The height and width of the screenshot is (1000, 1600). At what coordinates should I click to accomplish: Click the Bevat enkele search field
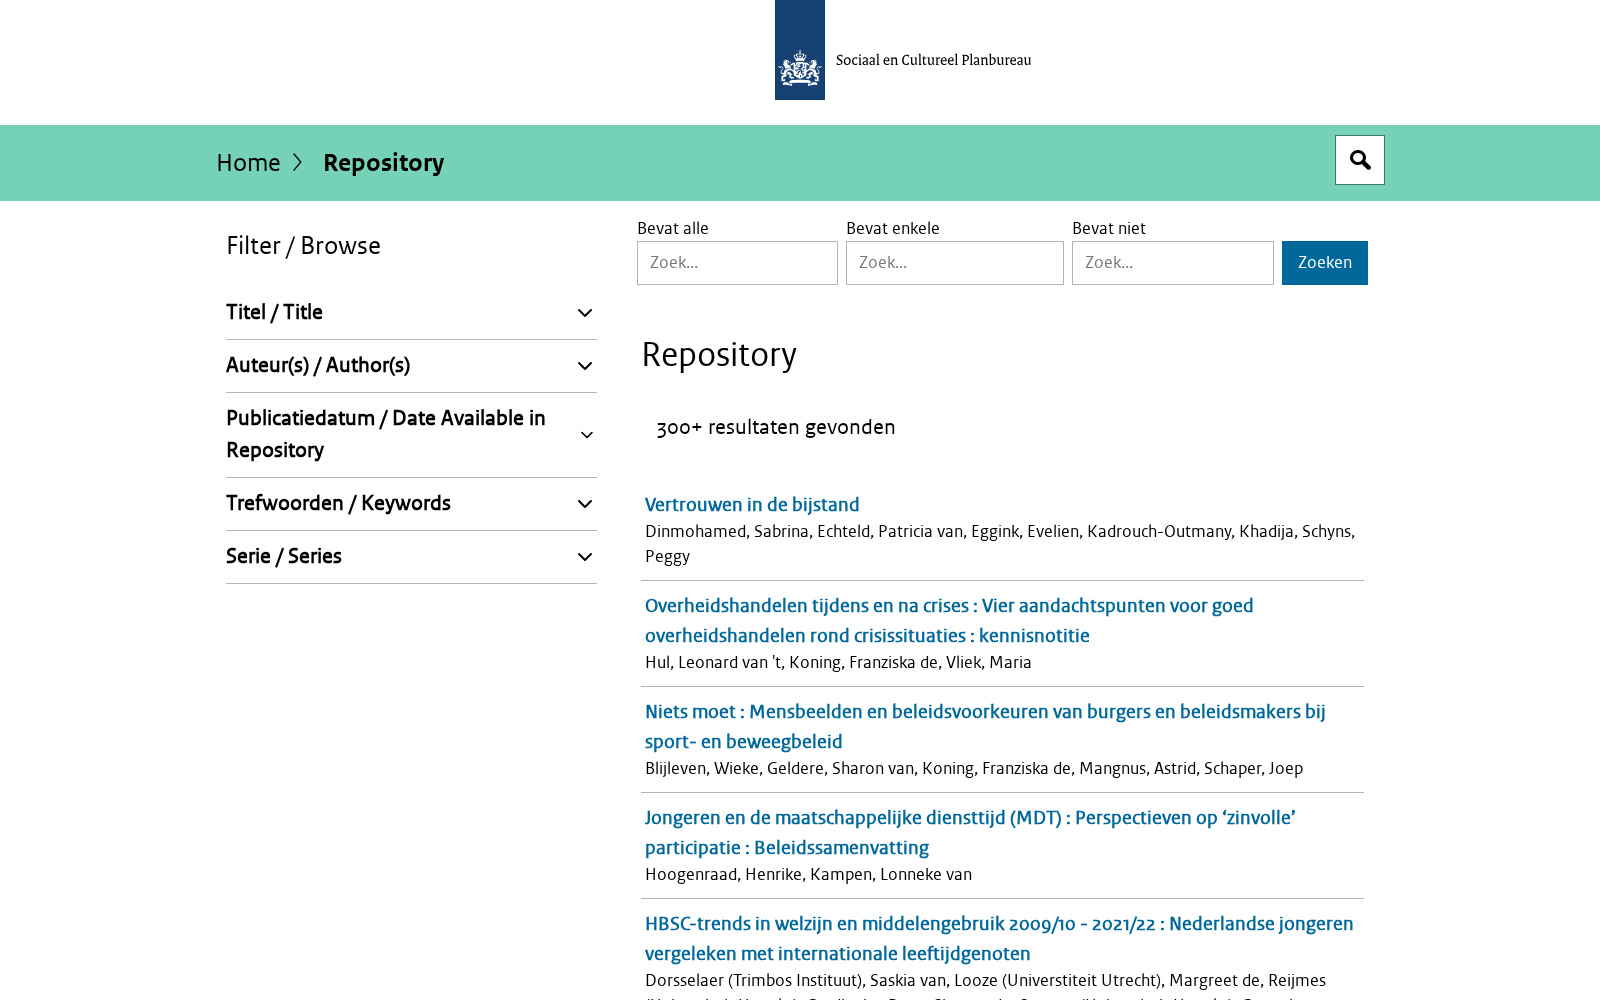(x=954, y=263)
